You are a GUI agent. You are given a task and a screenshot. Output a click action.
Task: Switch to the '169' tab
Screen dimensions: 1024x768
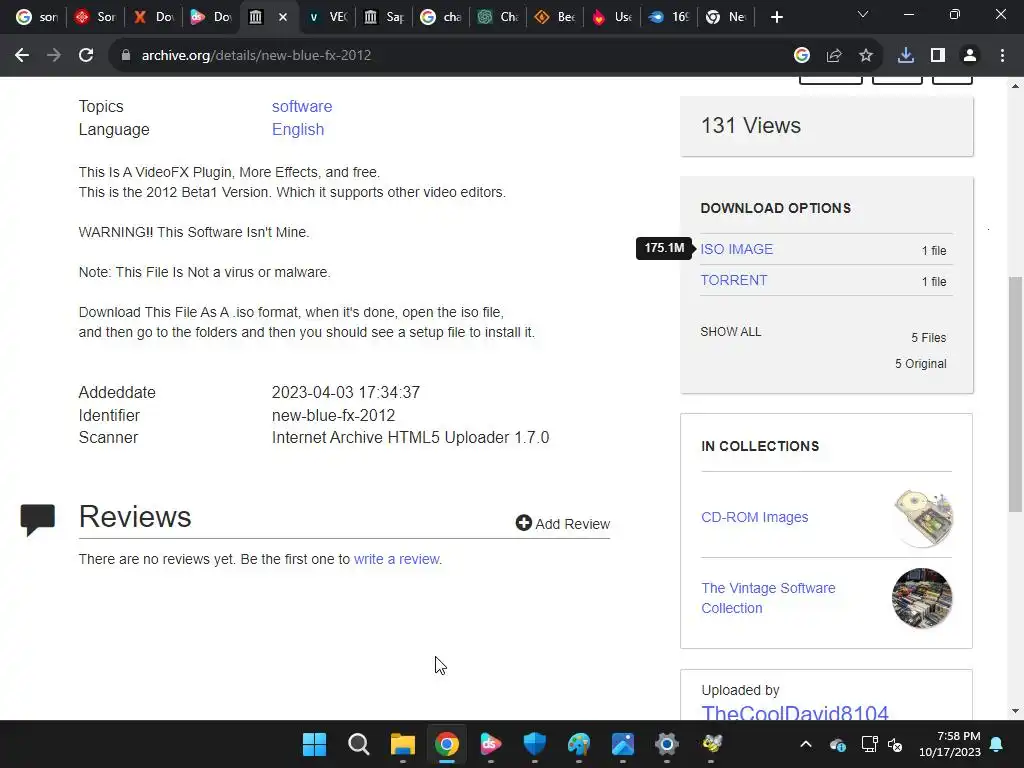669,17
